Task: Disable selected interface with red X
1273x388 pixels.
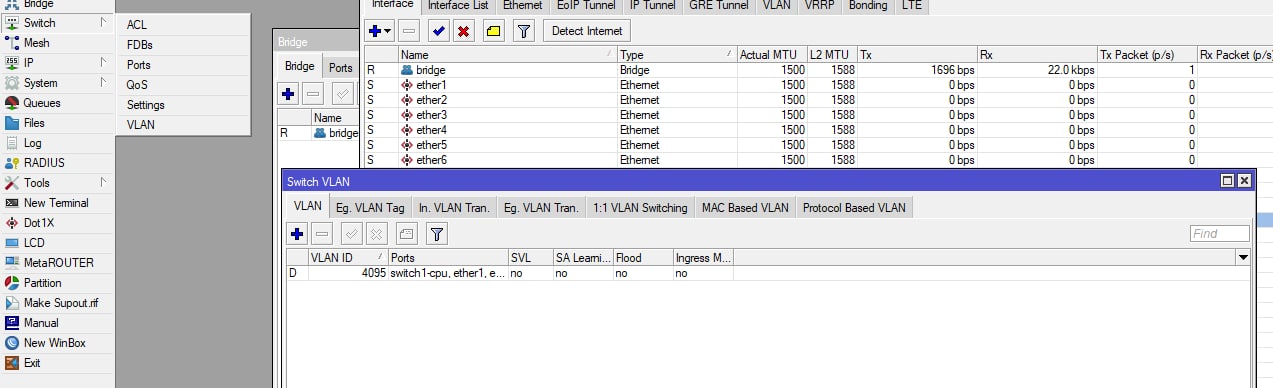Action: point(463,31)
